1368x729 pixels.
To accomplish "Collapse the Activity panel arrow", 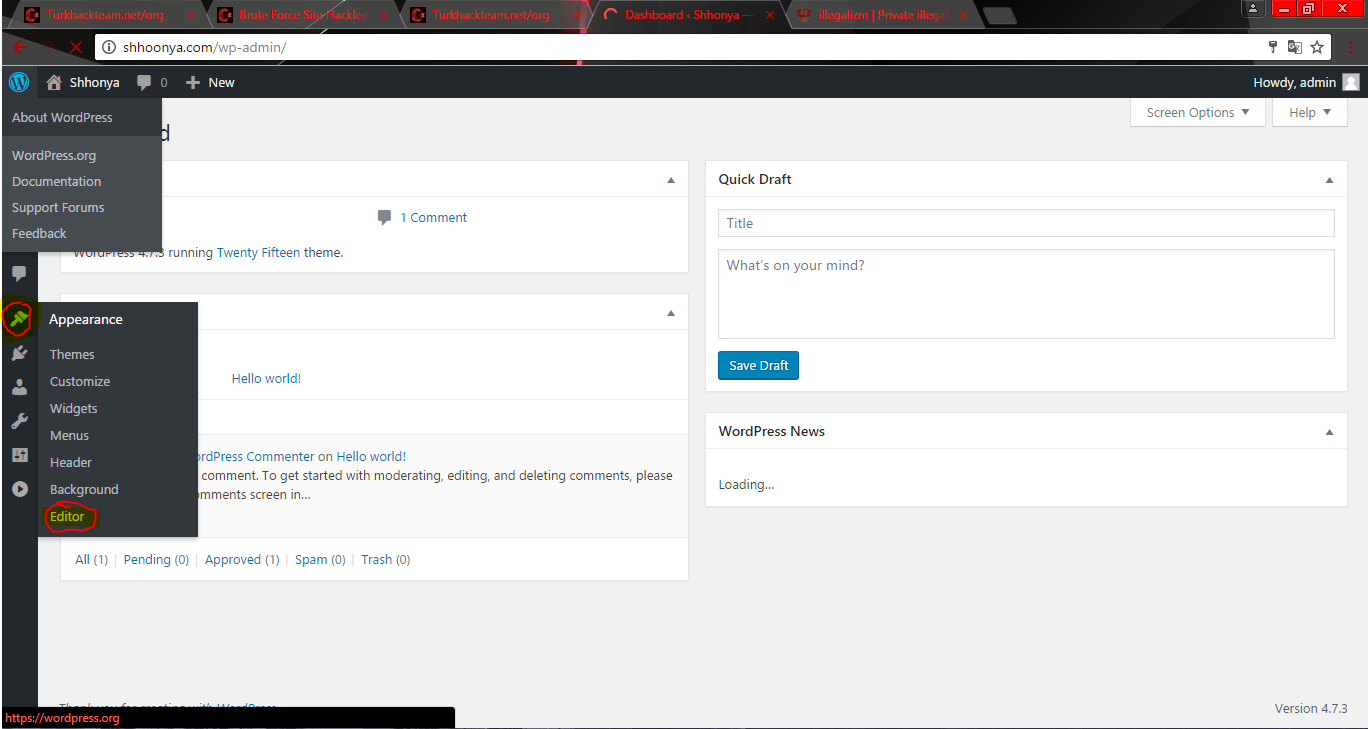I will 670,312.
